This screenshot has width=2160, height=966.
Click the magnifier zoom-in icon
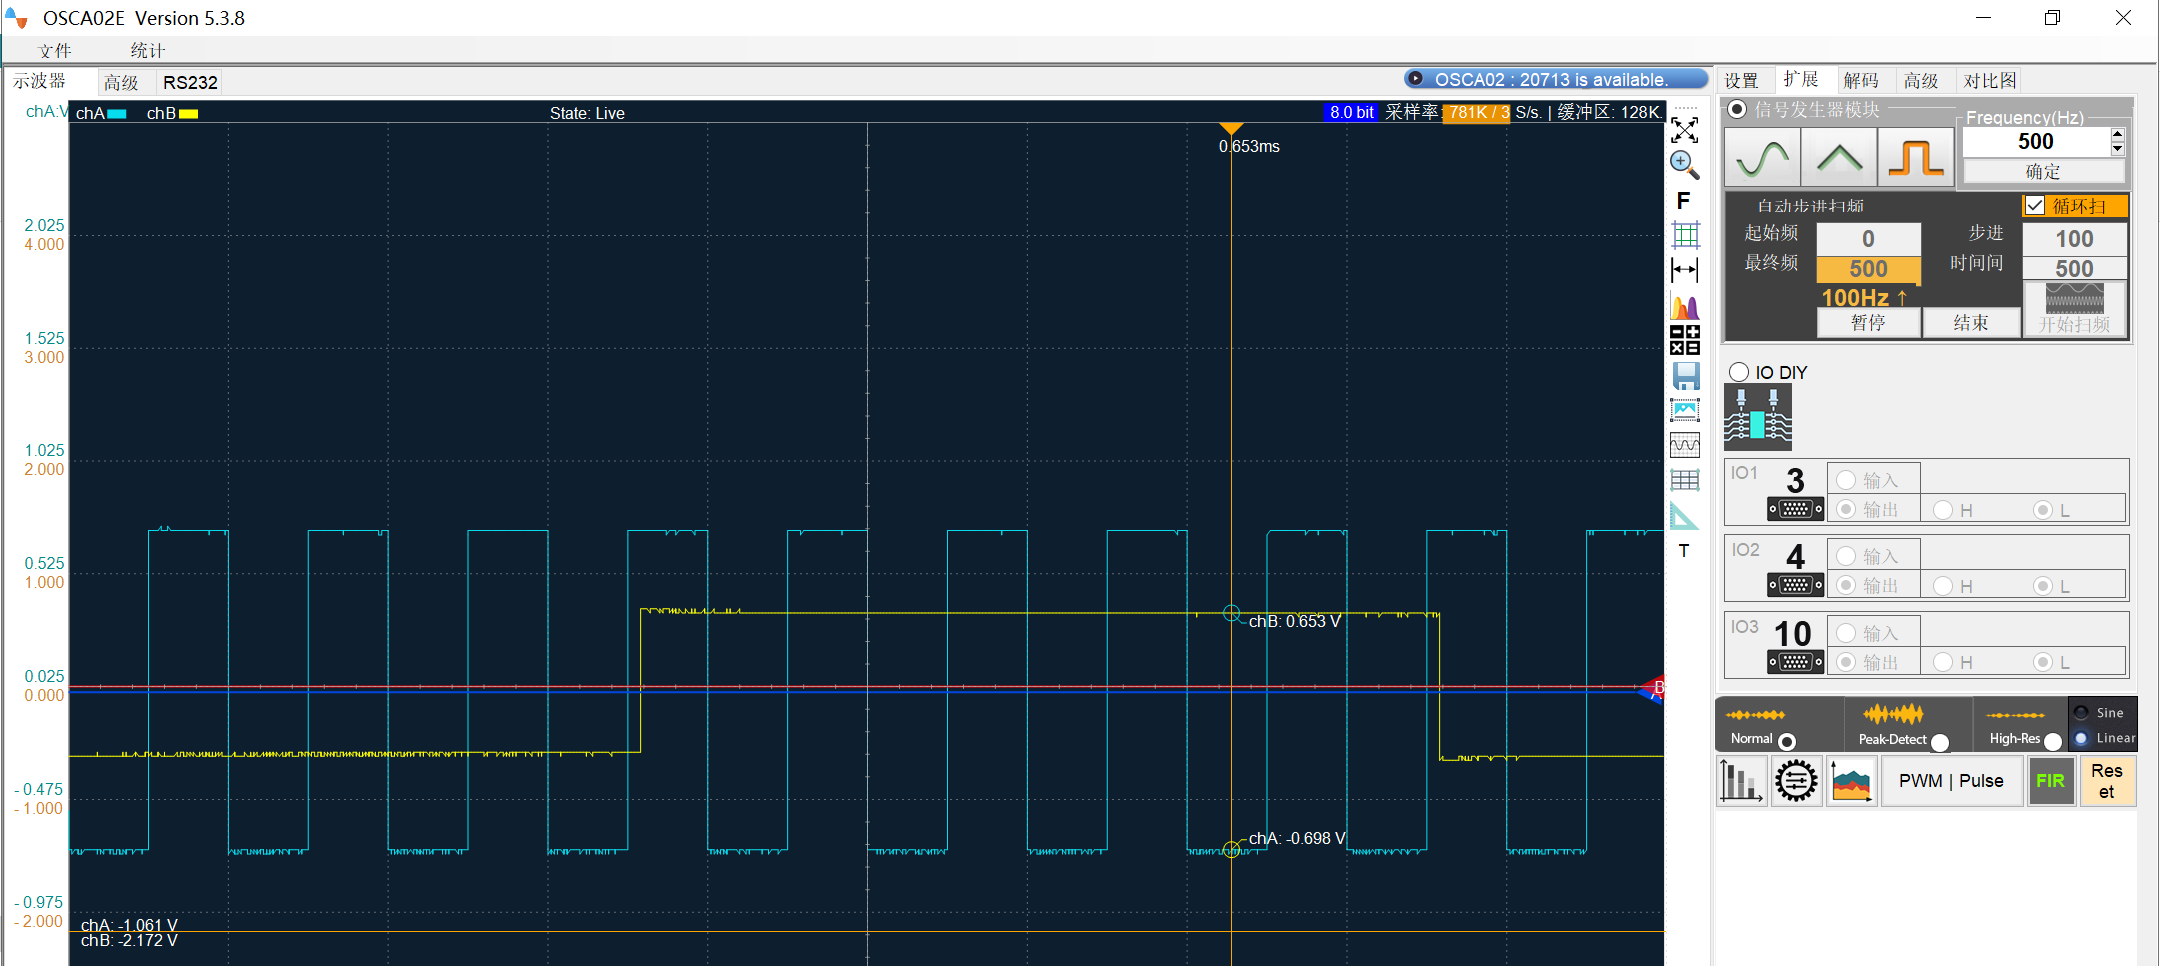pyautogui.click(x=1685, y=165)
